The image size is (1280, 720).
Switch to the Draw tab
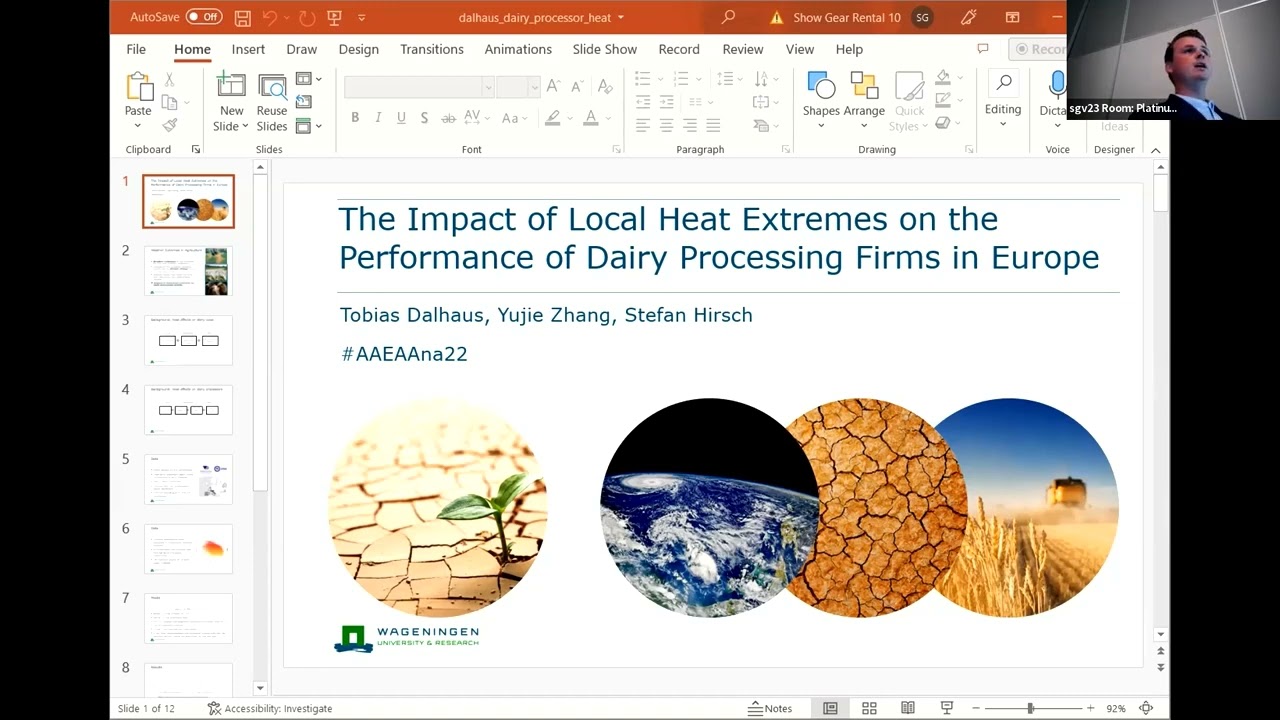(301, 49)
